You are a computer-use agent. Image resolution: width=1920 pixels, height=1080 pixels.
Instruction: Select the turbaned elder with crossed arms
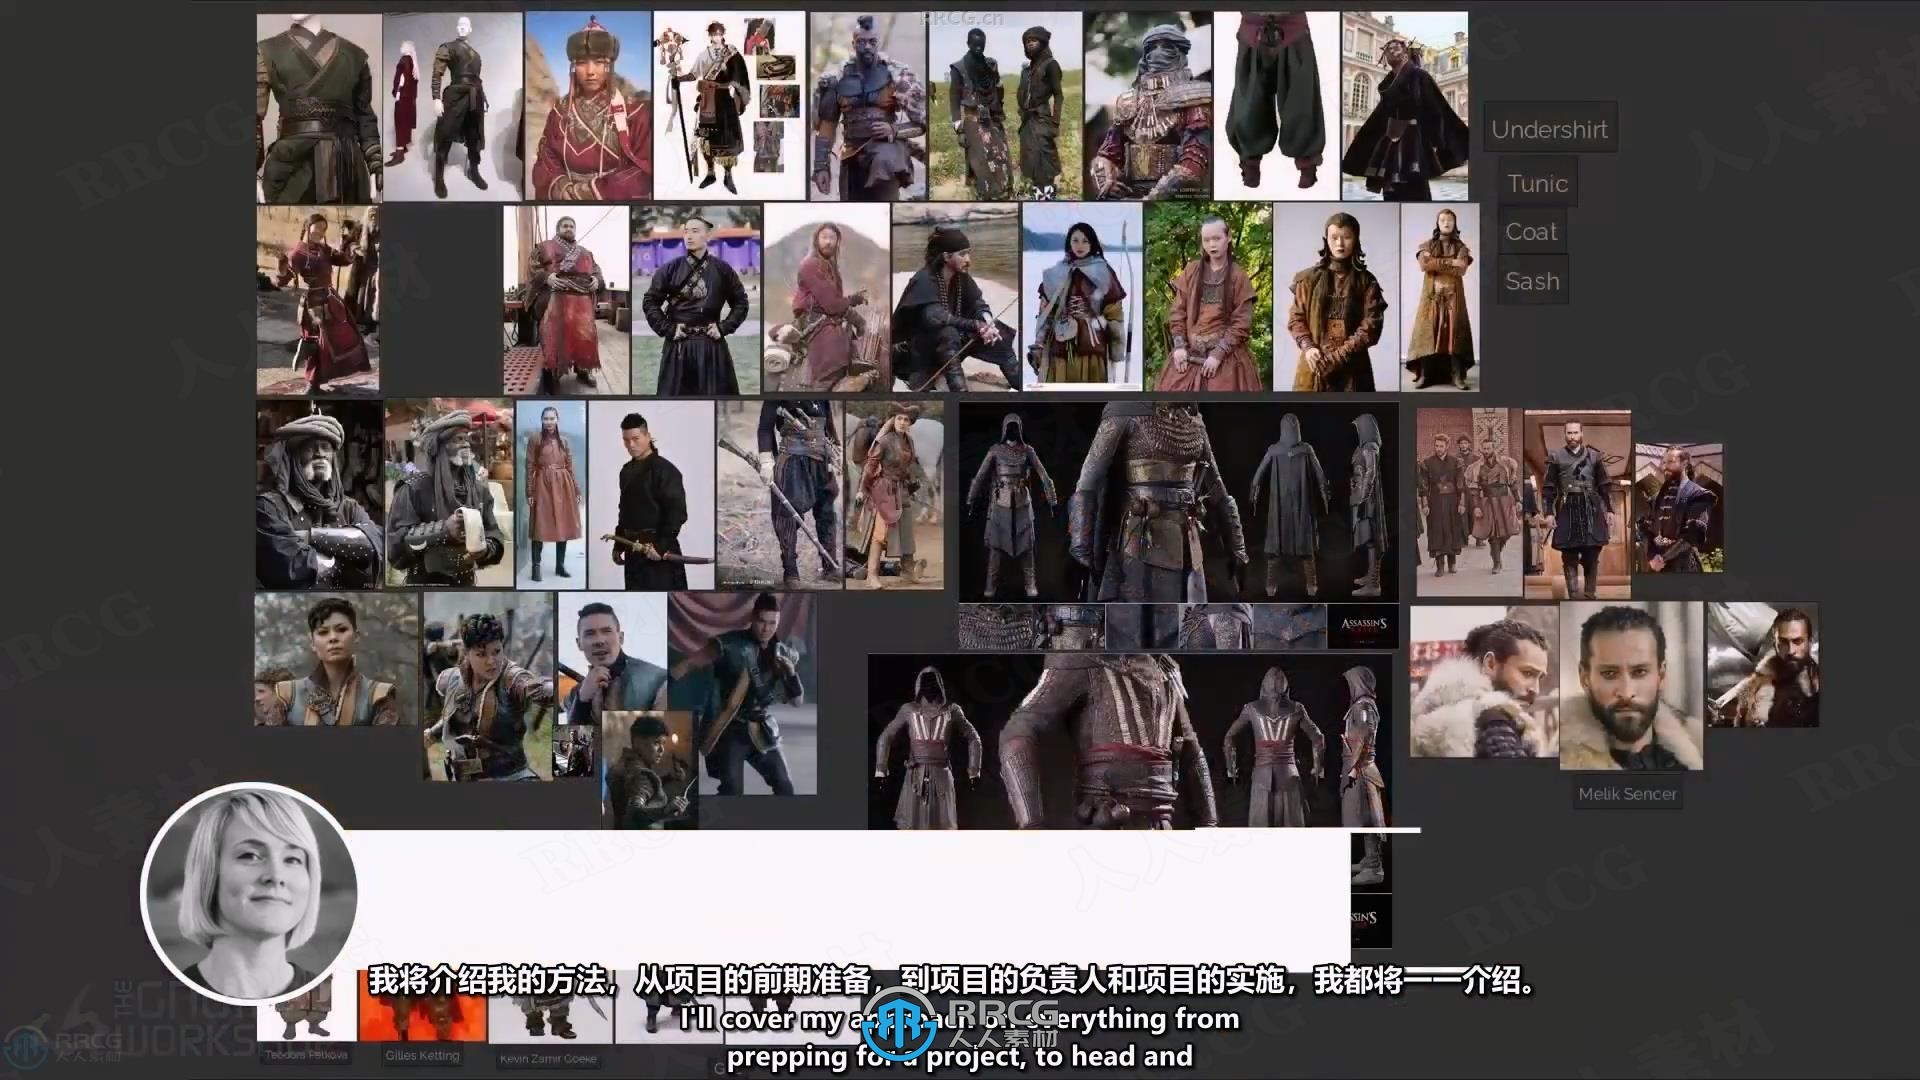click(319, 495)
